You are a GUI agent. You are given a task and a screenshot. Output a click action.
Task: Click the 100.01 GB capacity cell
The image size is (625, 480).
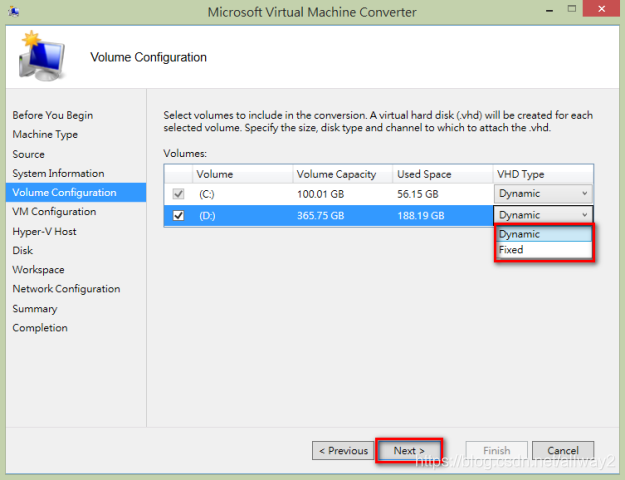[320, 194]
